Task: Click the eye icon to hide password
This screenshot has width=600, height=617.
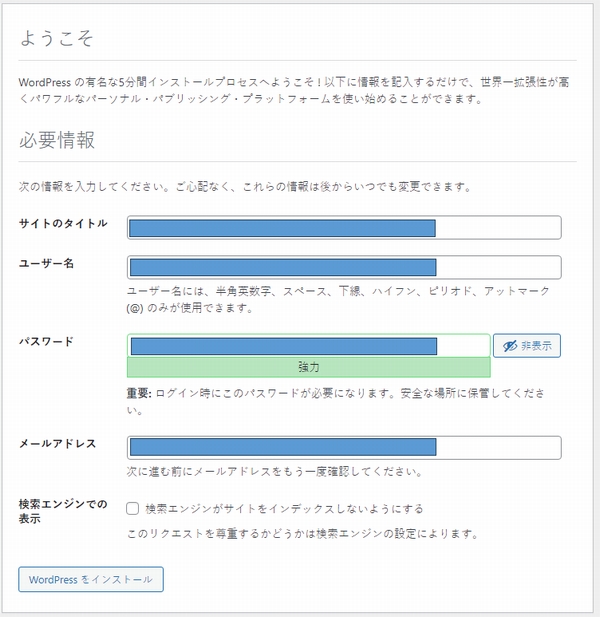Action: [x=510, y=346]
